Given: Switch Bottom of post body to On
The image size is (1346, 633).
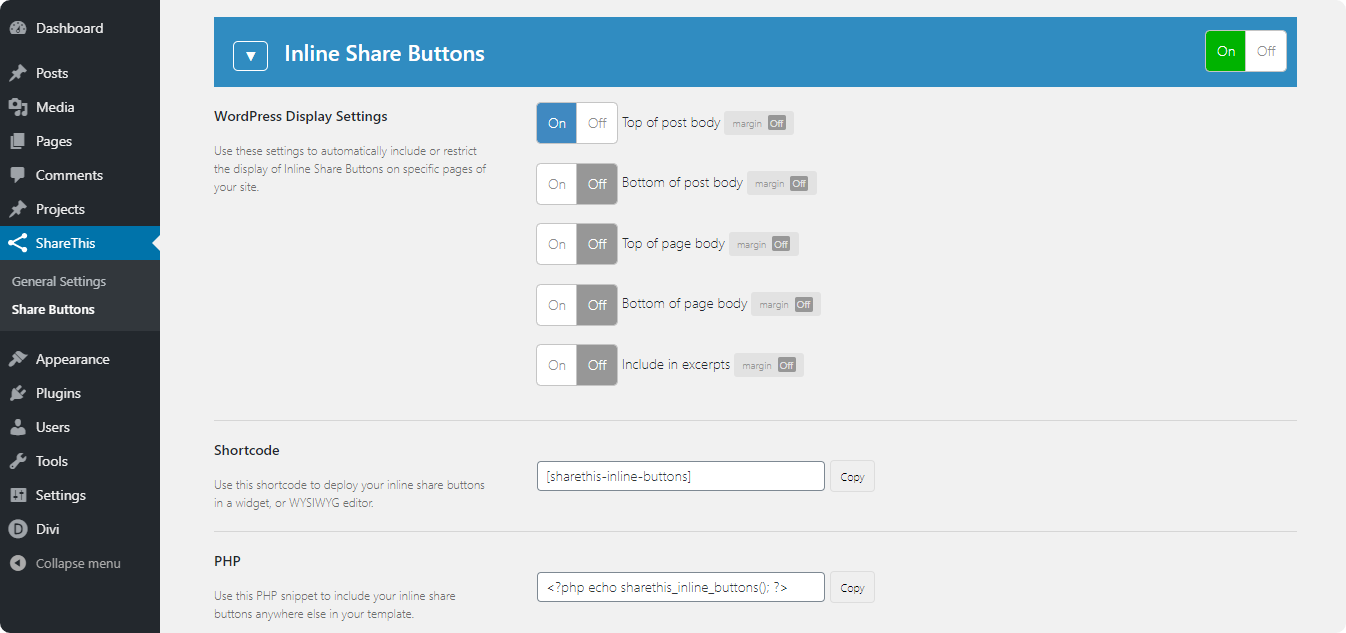Looking at the screenshot, I should point(557,184).
